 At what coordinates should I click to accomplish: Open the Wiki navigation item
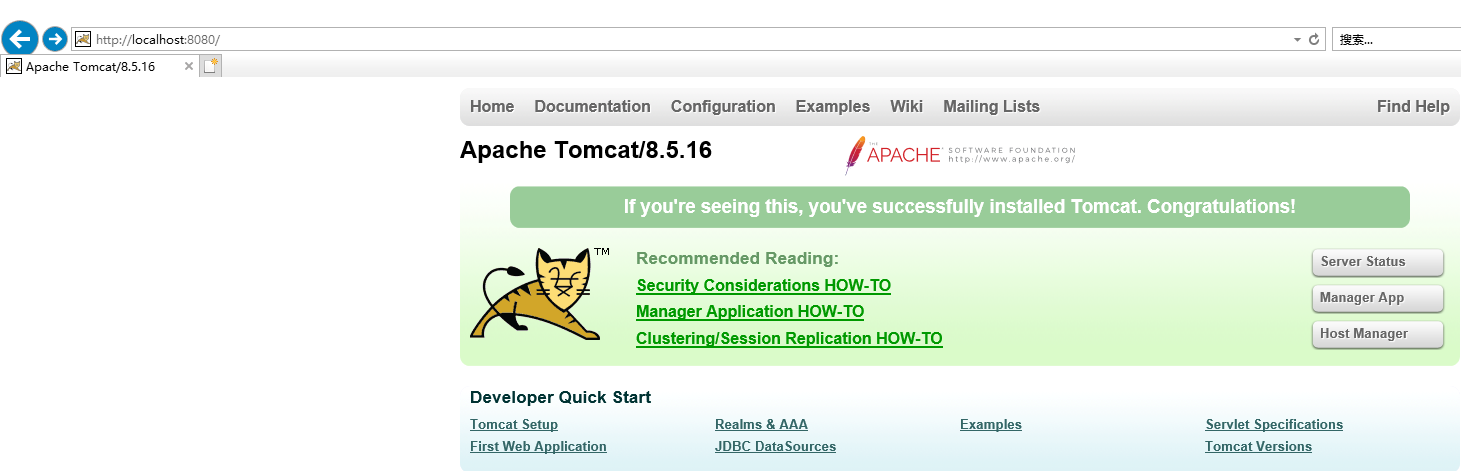pyautogui.click(x=907, y=106)
